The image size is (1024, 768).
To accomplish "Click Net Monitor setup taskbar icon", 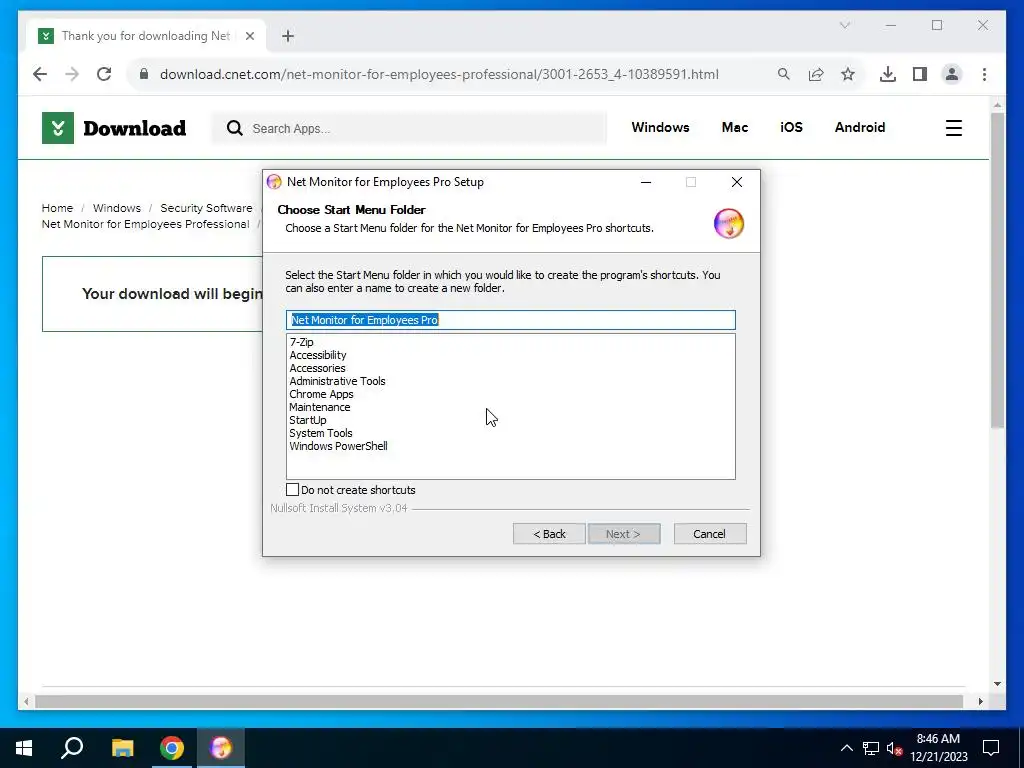I will (221, 748).
